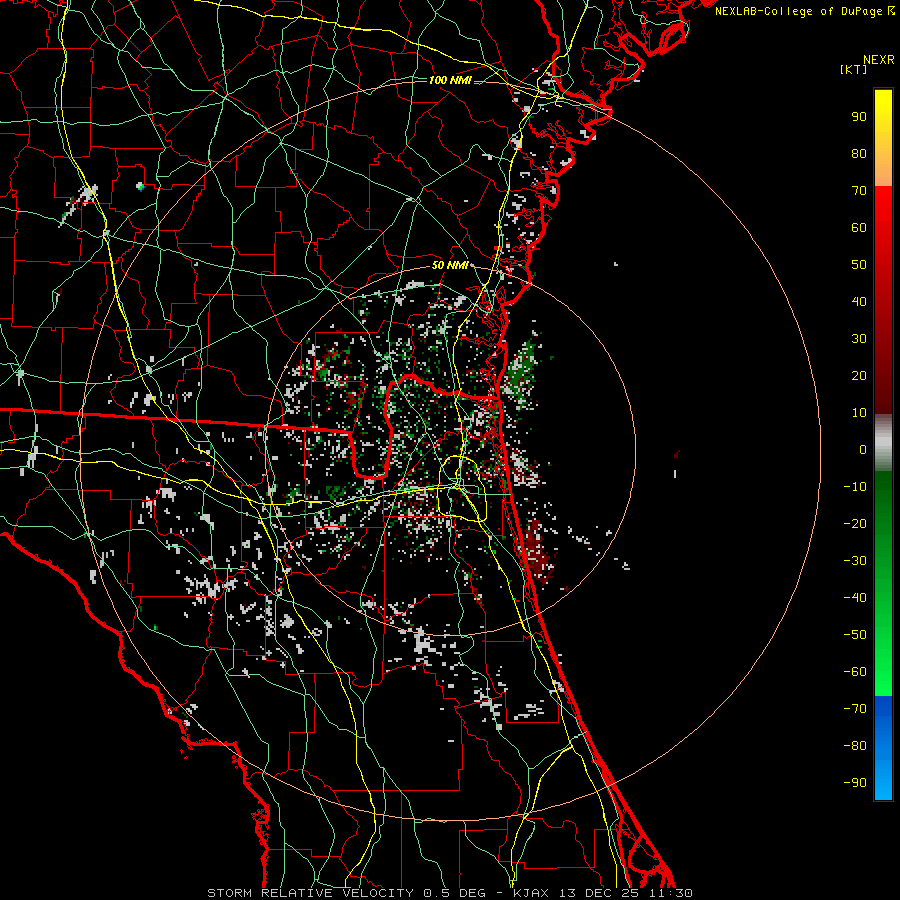Click the -50 value on the color scale
Viewport: 900px width, 900px height.
click(x=855, y=635)
